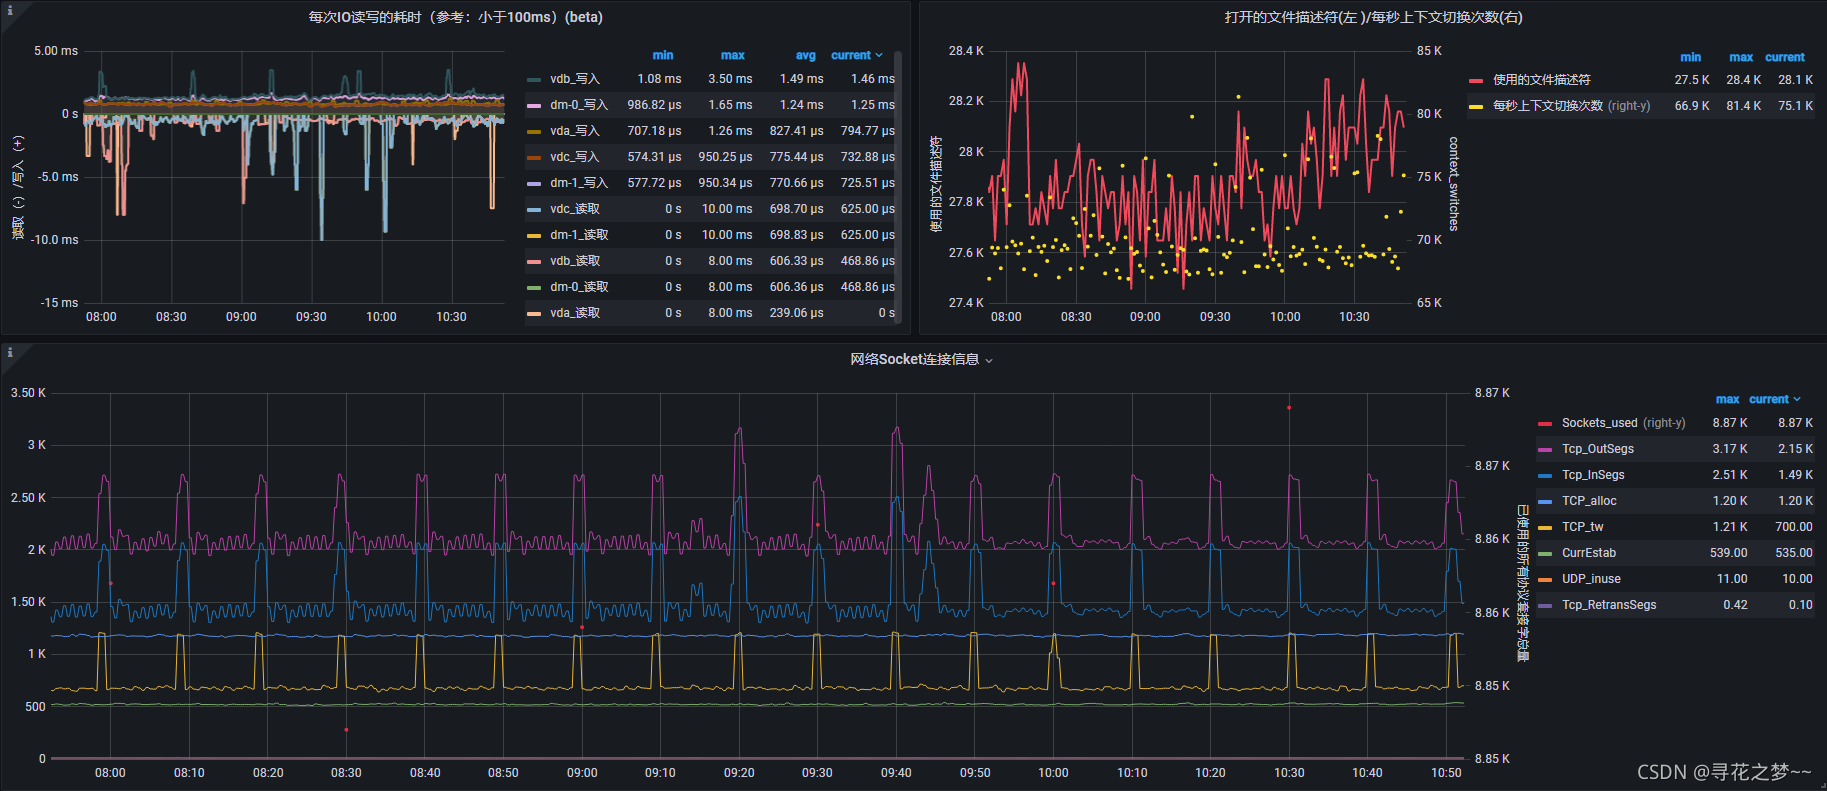1827x791 pixels.
Task: Sort IO latency legend by max
Action: point(733,56)
